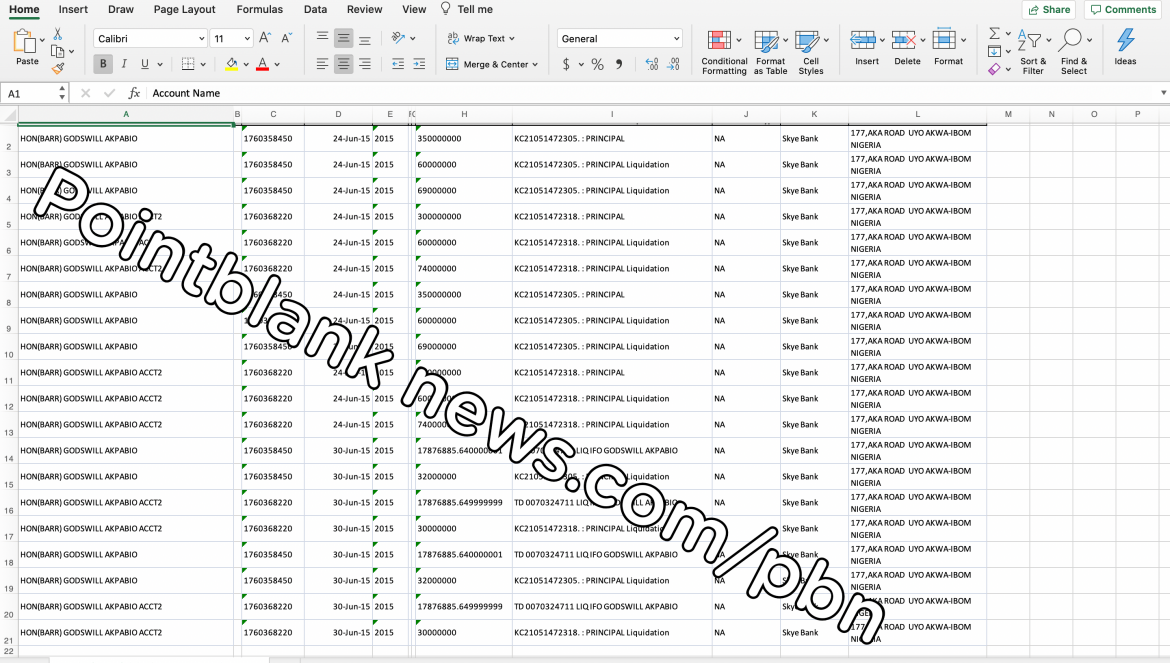Screen dimensions: 1170x663
Task: Open the View tab
Action: (414, 10)
